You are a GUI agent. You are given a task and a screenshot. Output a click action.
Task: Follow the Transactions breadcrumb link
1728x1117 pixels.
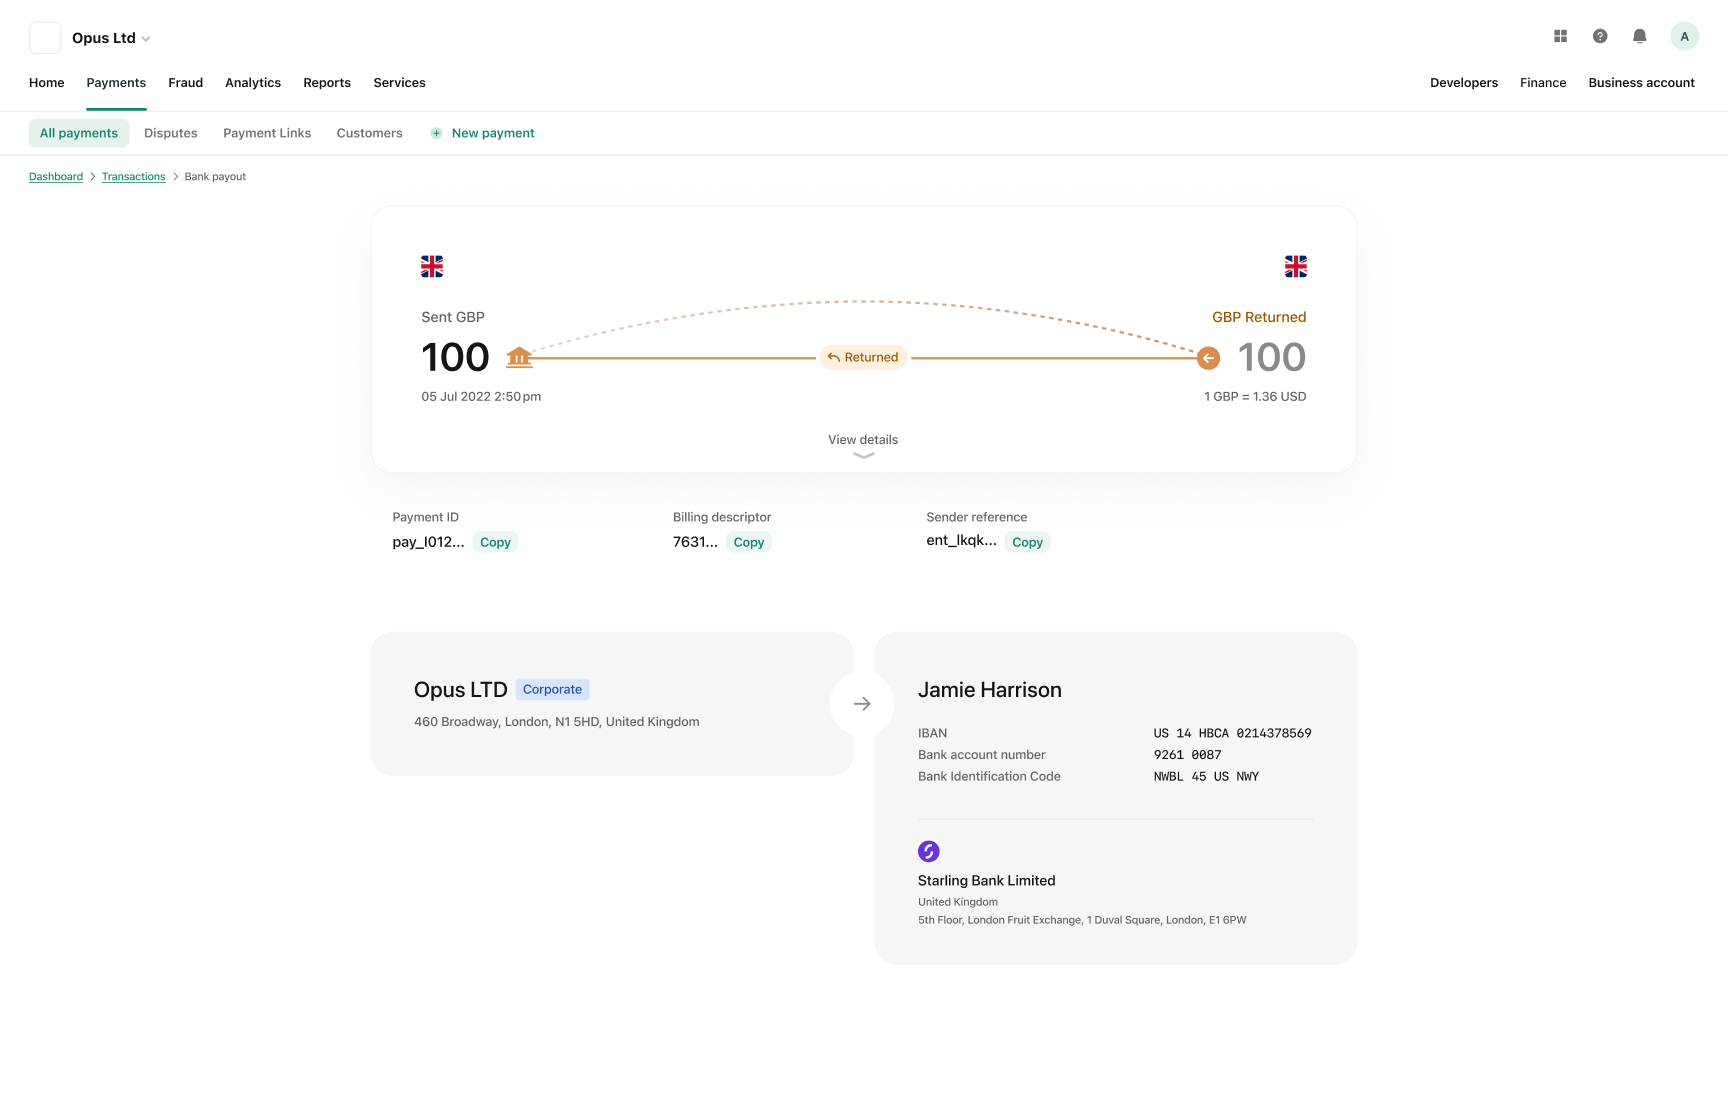[x=134, y=177]
